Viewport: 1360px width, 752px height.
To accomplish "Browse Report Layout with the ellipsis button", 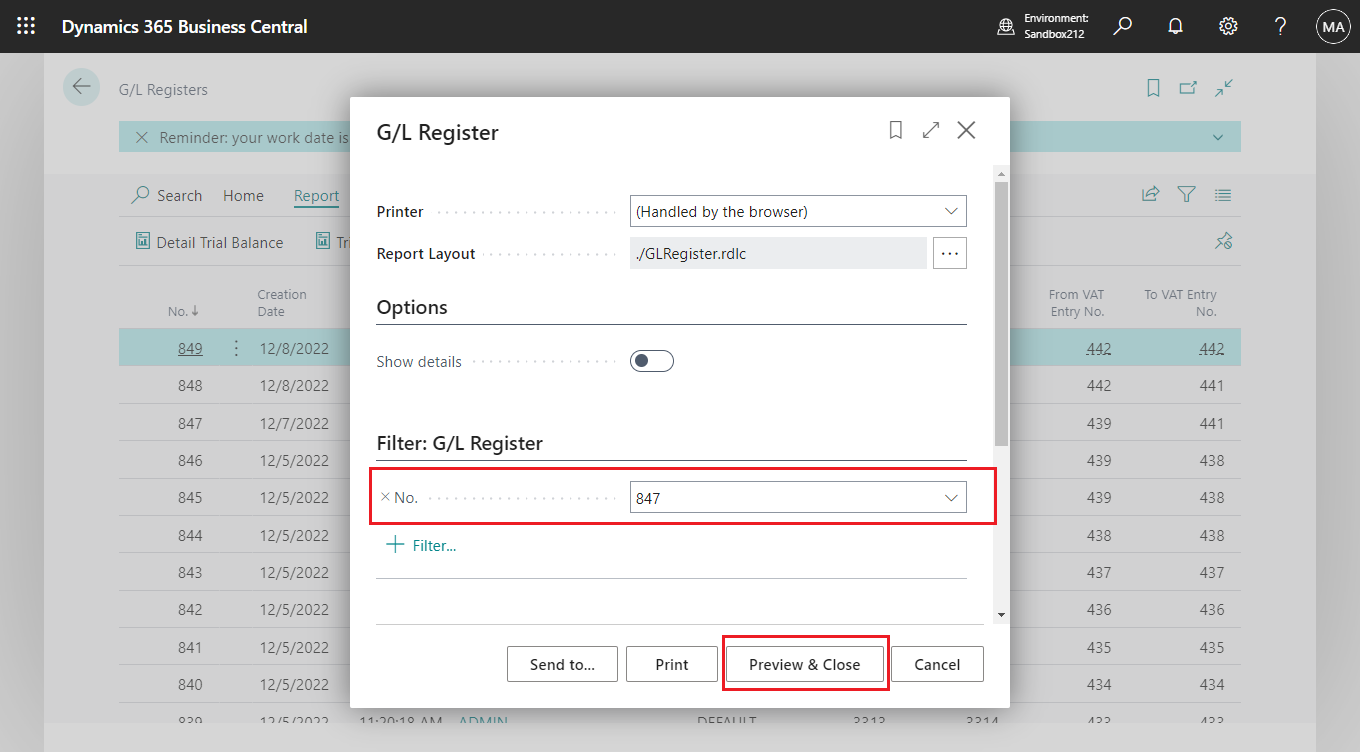I will click(x=949, y=253).
